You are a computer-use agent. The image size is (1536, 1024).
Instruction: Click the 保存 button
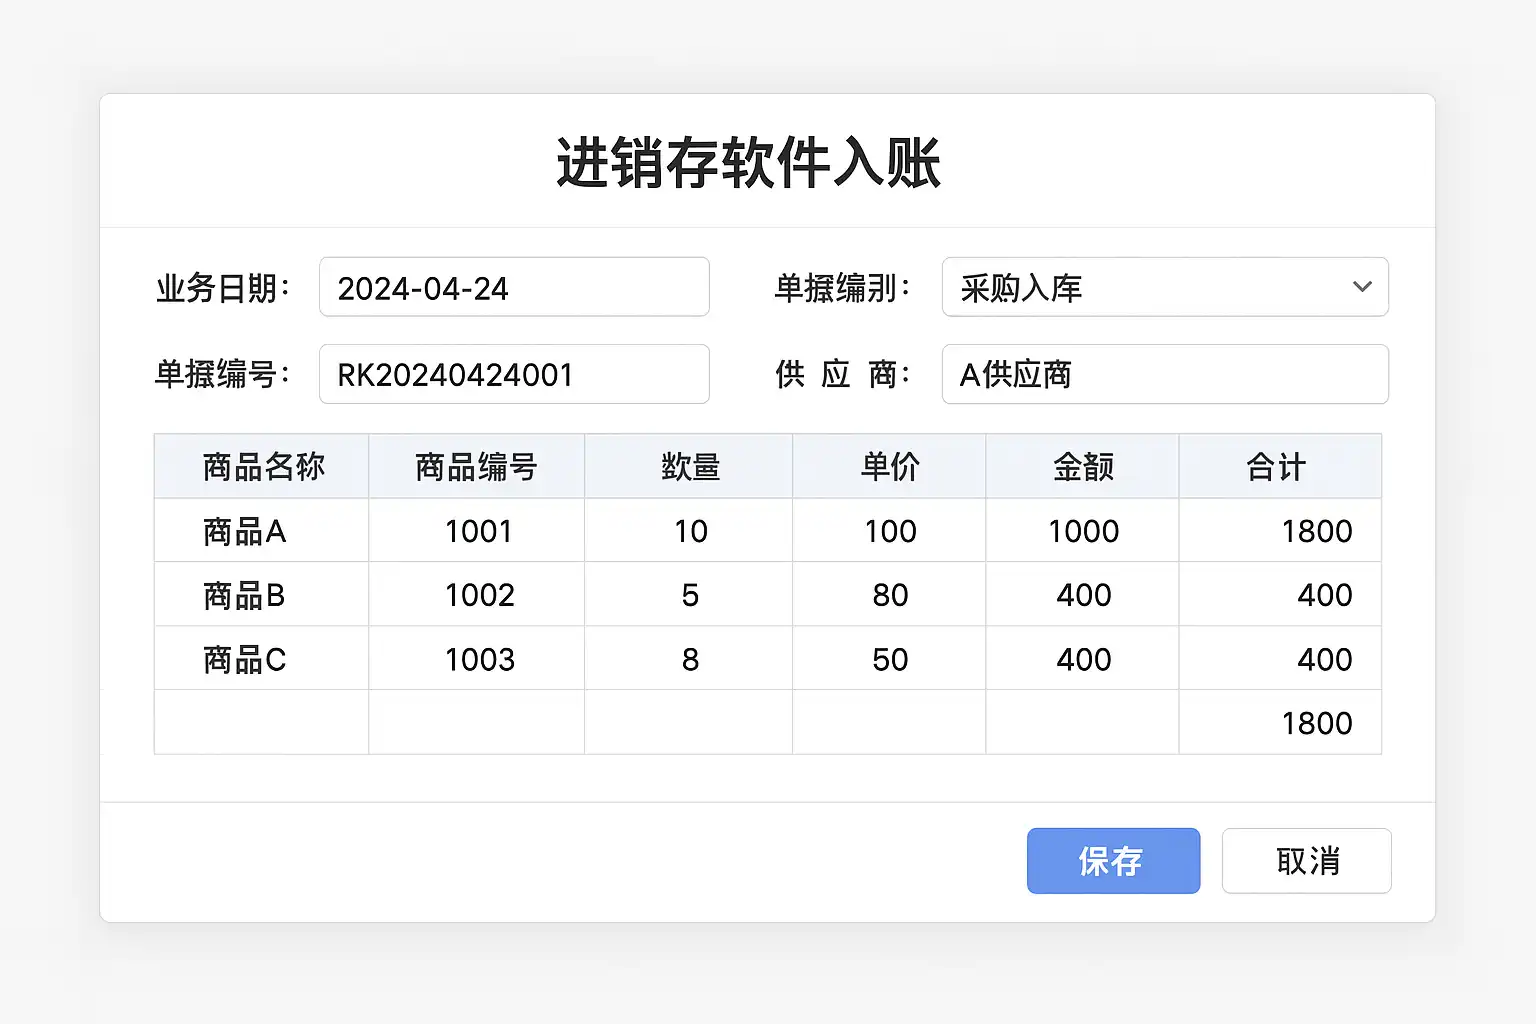click(1113, 861)
